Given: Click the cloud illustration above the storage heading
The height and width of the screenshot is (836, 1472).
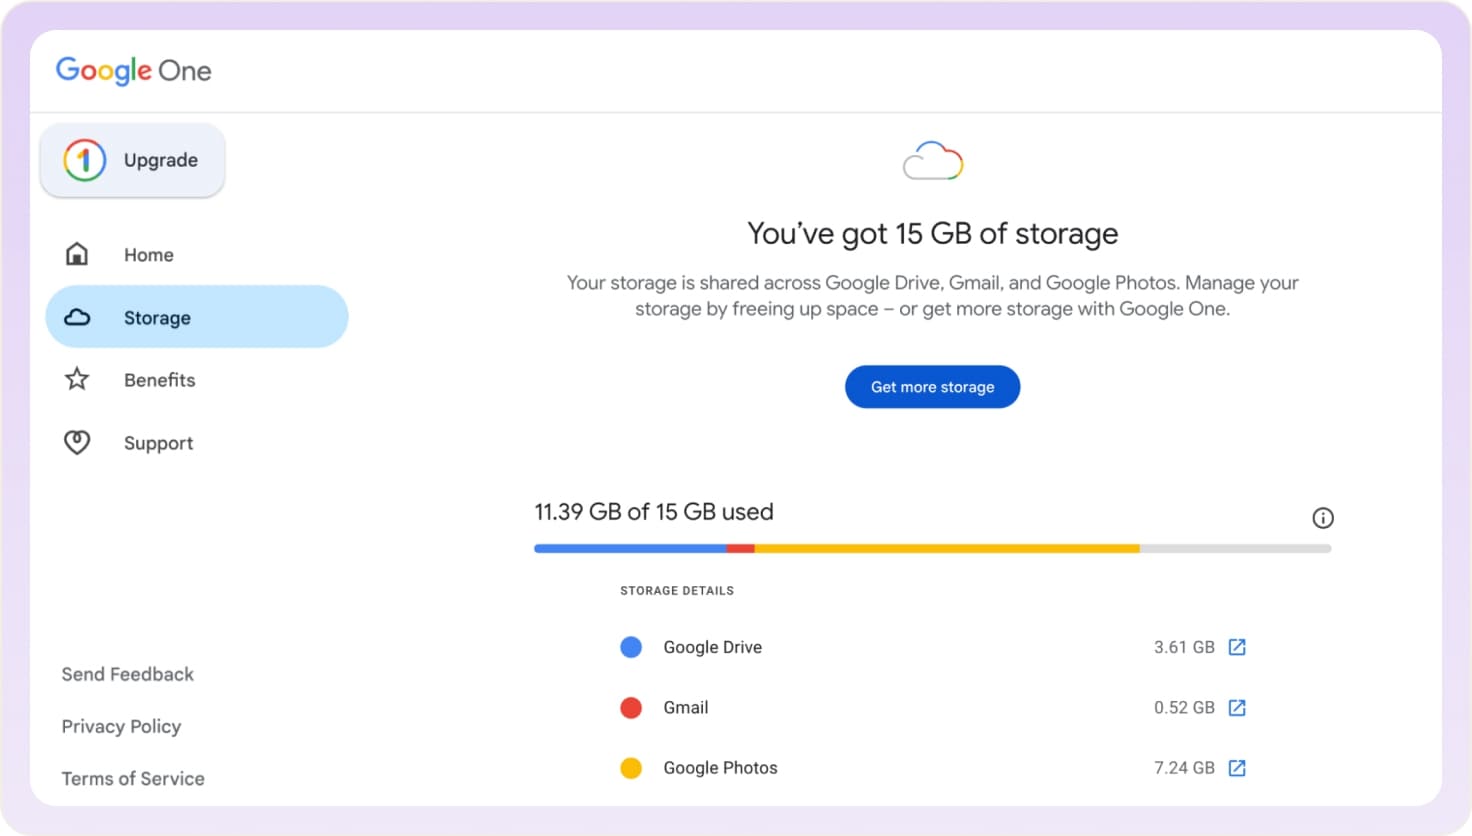Looking at the screenshot, I should tap(932, 160).
